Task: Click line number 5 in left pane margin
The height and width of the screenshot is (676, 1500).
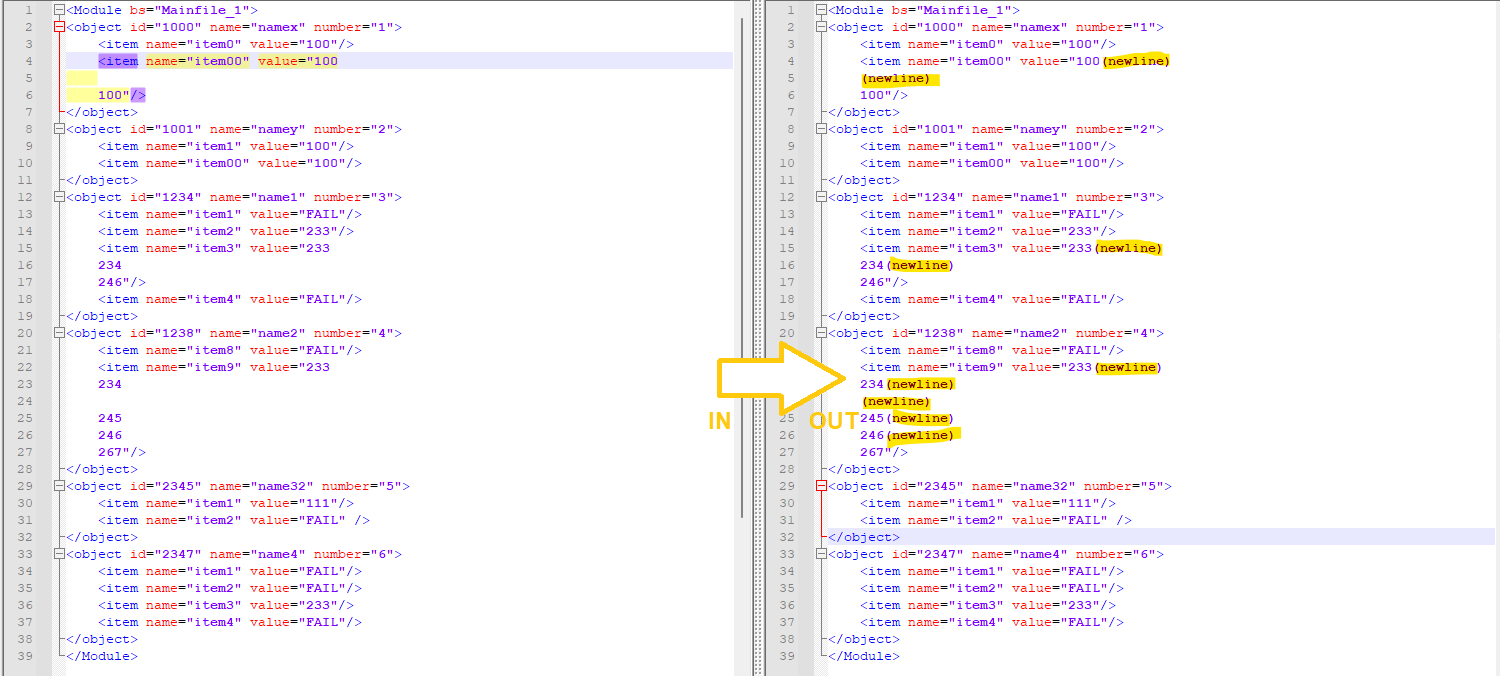Action: (x=29, y=78)
